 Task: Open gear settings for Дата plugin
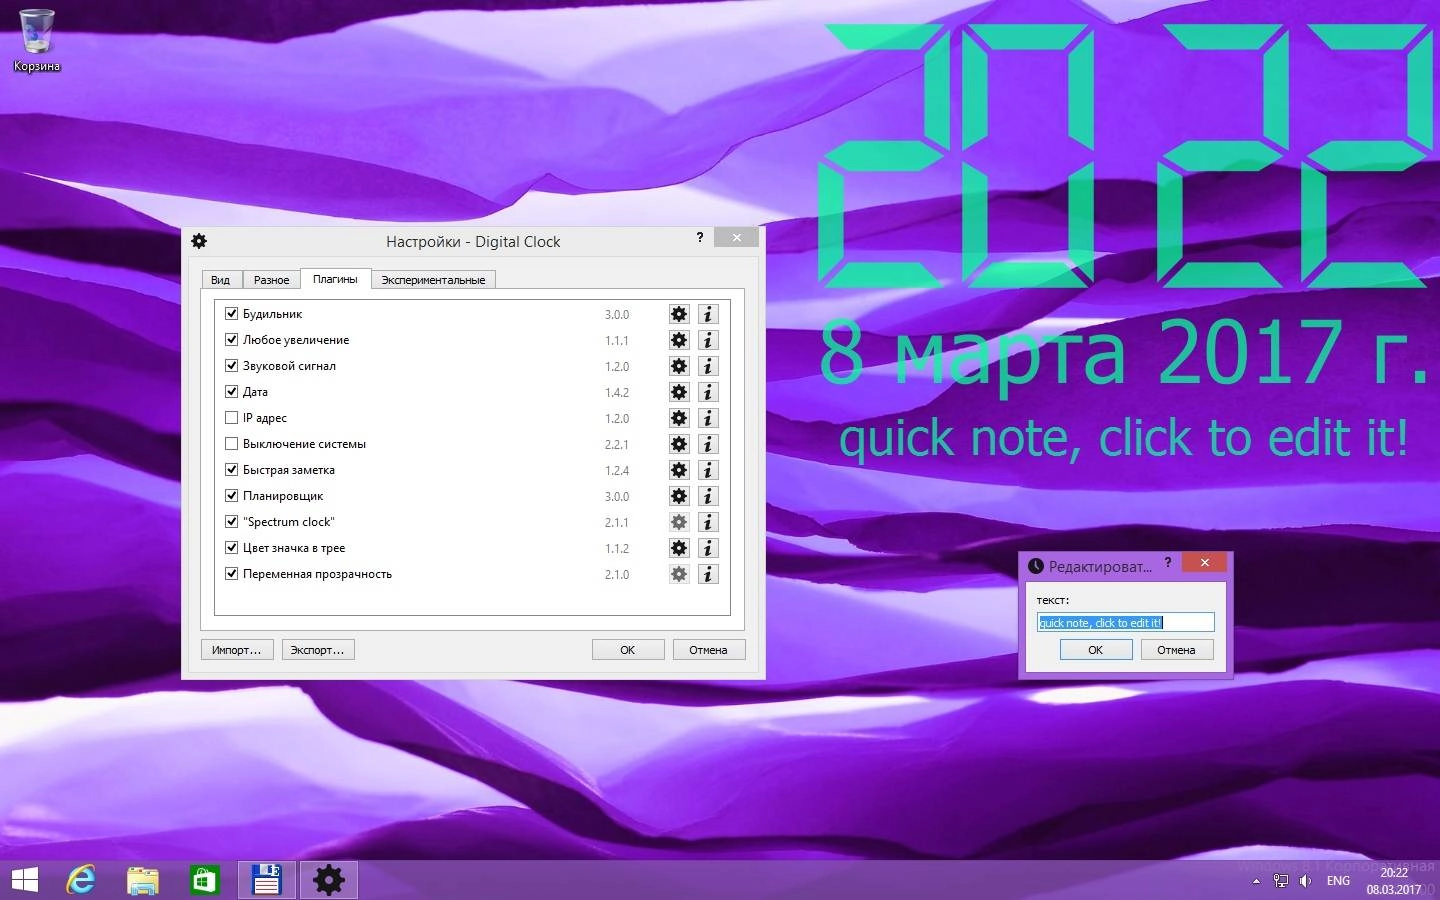click(679, 392)
